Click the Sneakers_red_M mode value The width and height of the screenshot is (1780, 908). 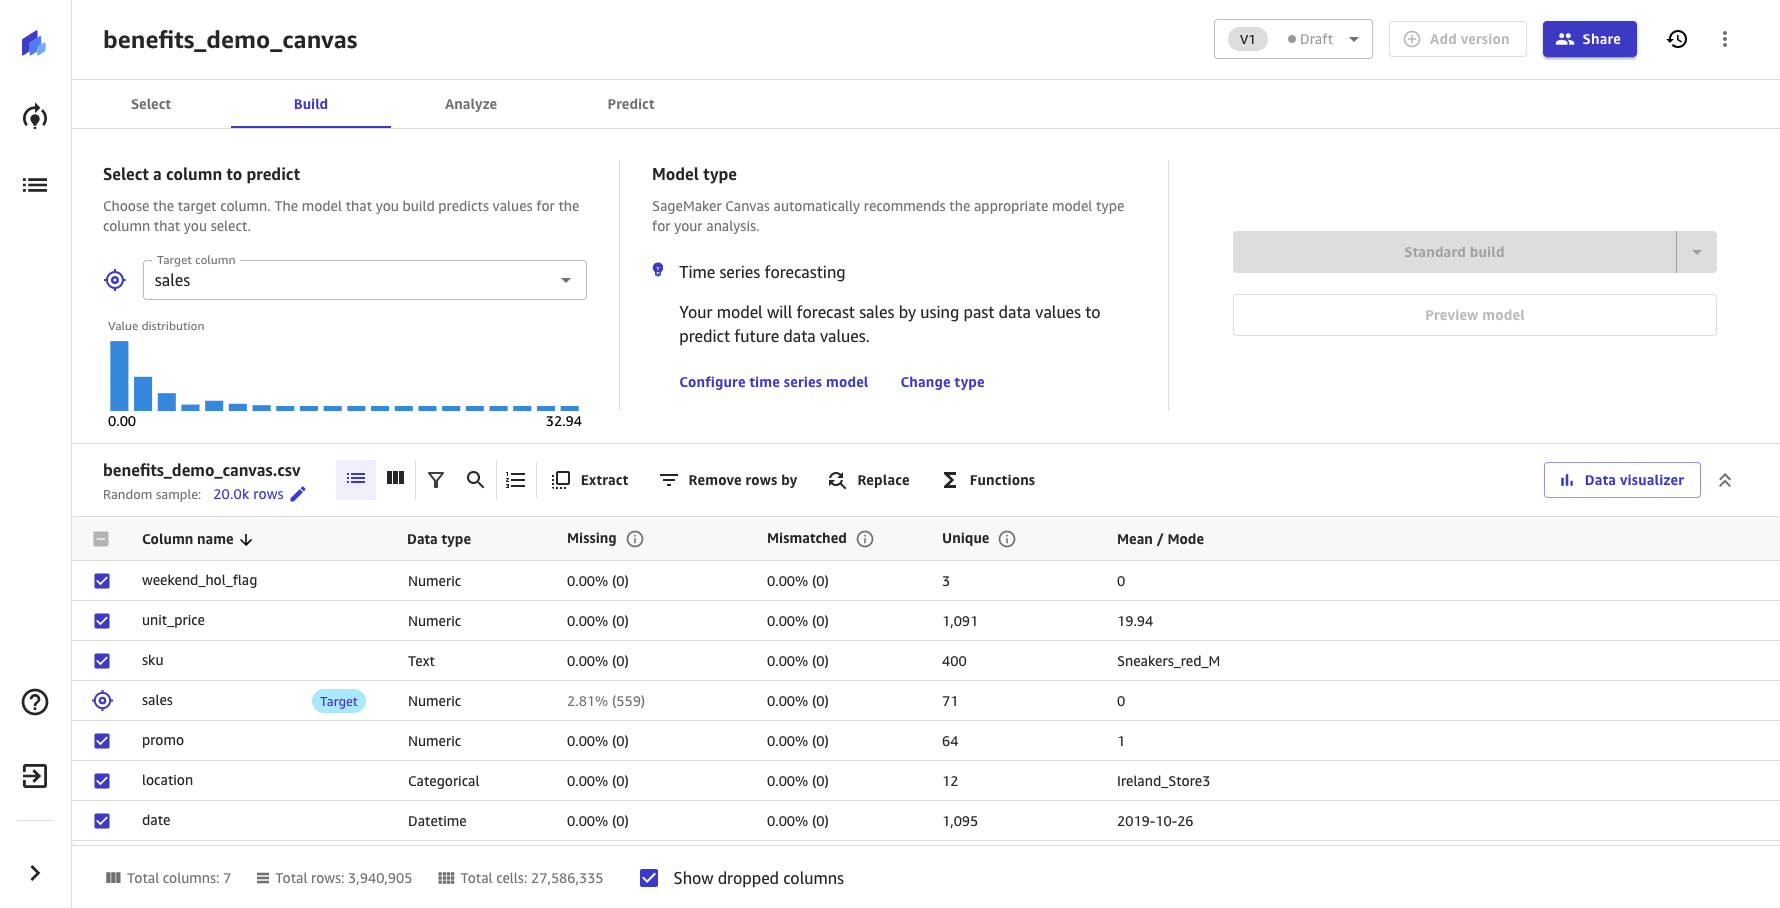point(1168,661)
